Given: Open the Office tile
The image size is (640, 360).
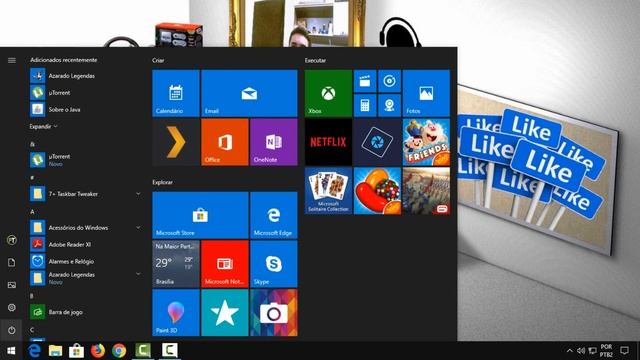Looking at the screenshot, I should 225,142.
